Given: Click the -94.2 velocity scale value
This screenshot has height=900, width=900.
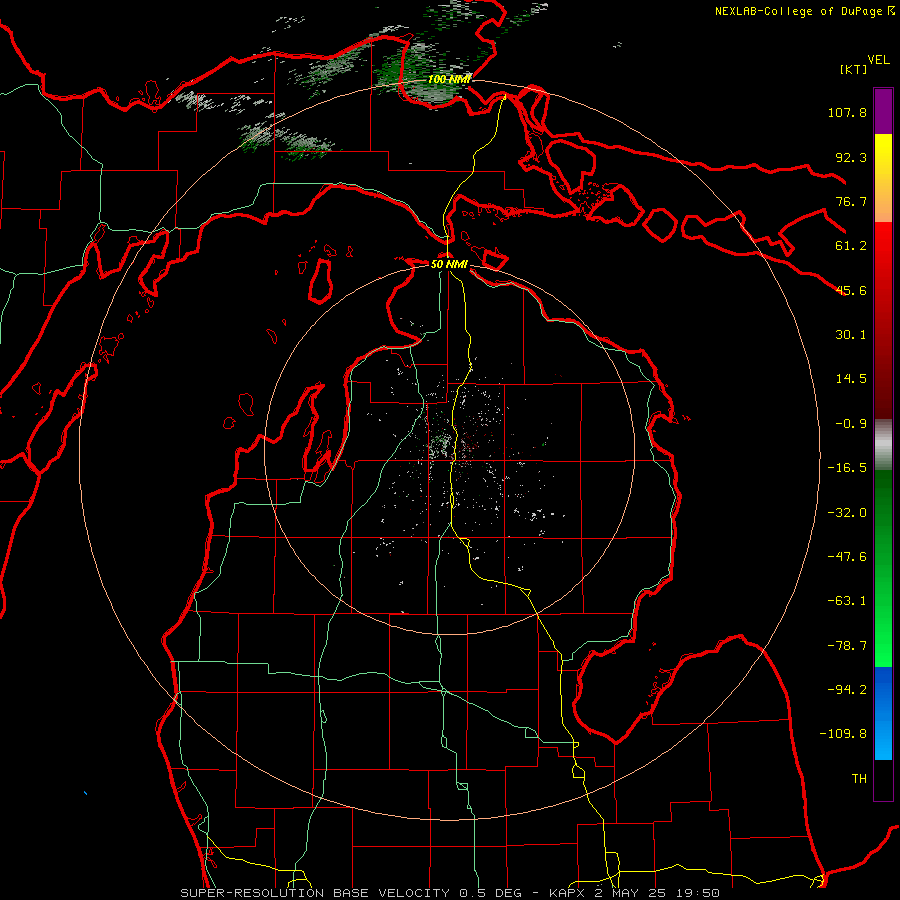Looking at the screenshot, I should point(847,690).
